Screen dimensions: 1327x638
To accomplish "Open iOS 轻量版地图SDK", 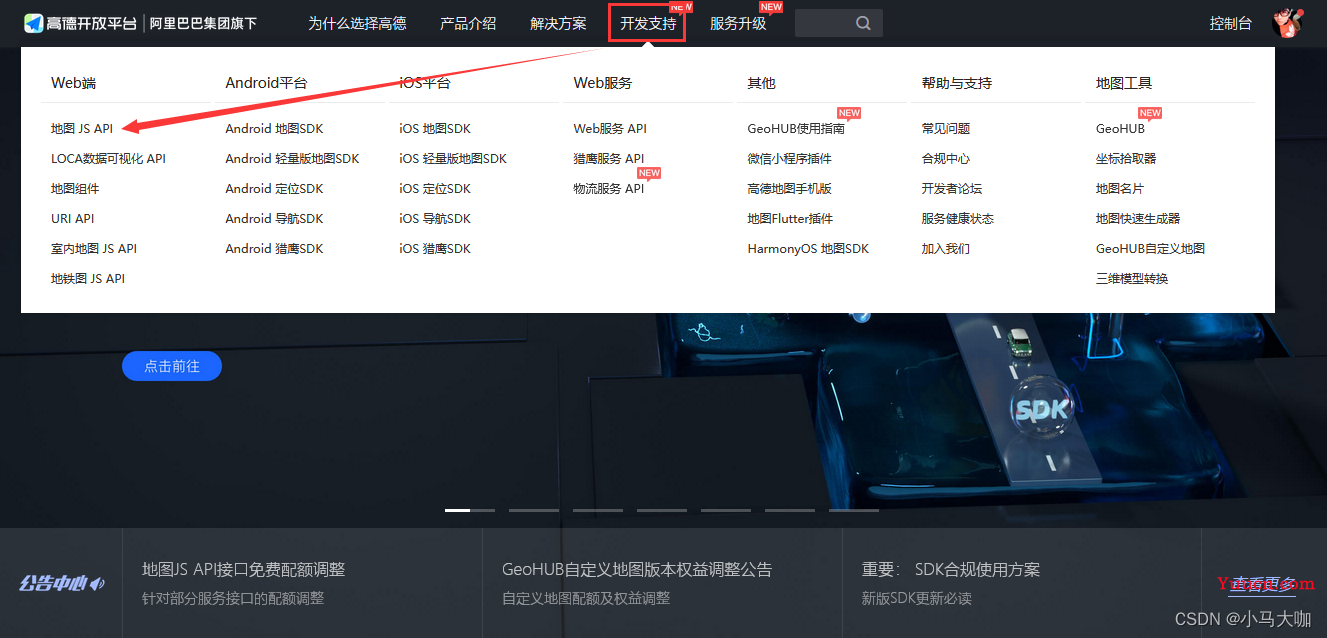I will 453,158.
